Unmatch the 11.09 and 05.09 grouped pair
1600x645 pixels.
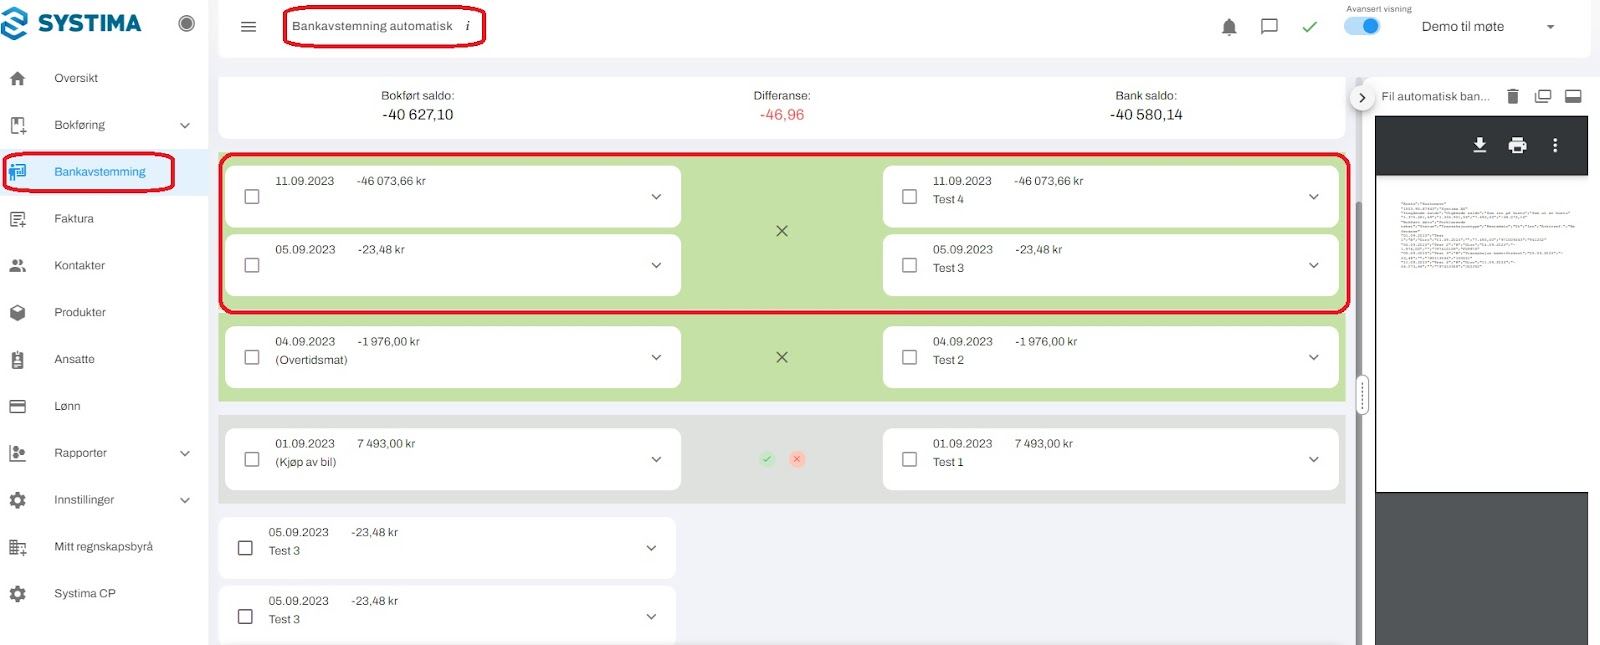coord(782,231)
